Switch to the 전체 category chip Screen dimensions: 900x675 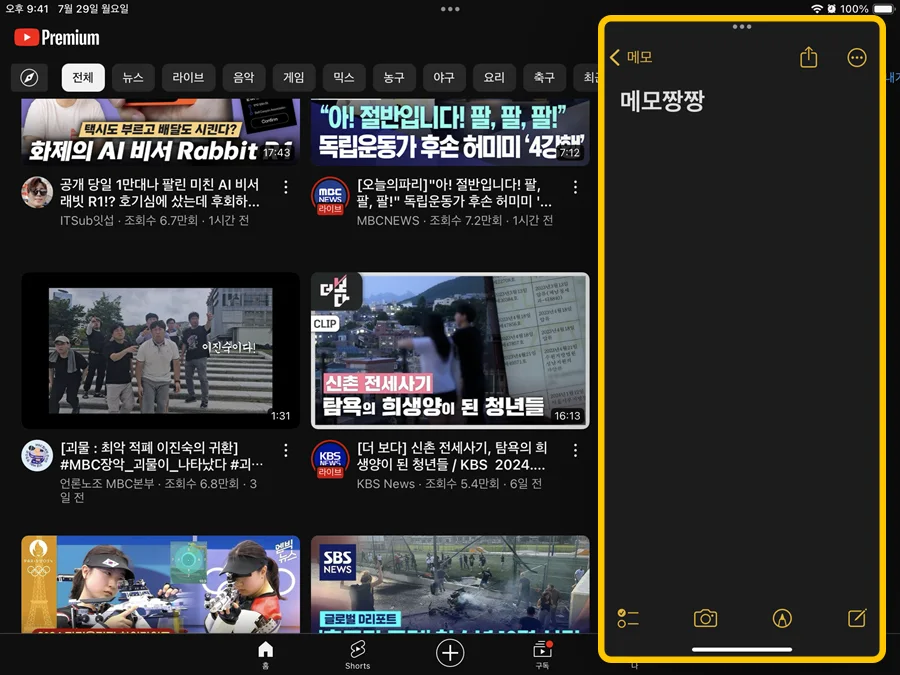(82, 77)
